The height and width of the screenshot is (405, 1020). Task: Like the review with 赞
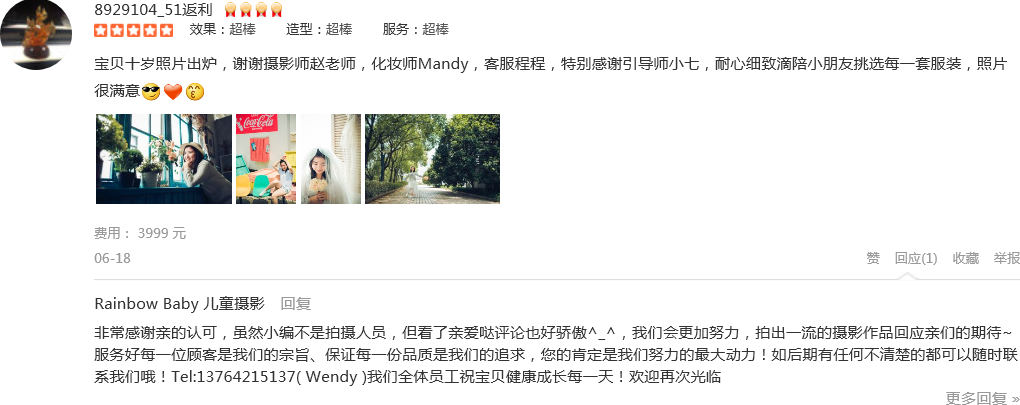click(873, 258)
